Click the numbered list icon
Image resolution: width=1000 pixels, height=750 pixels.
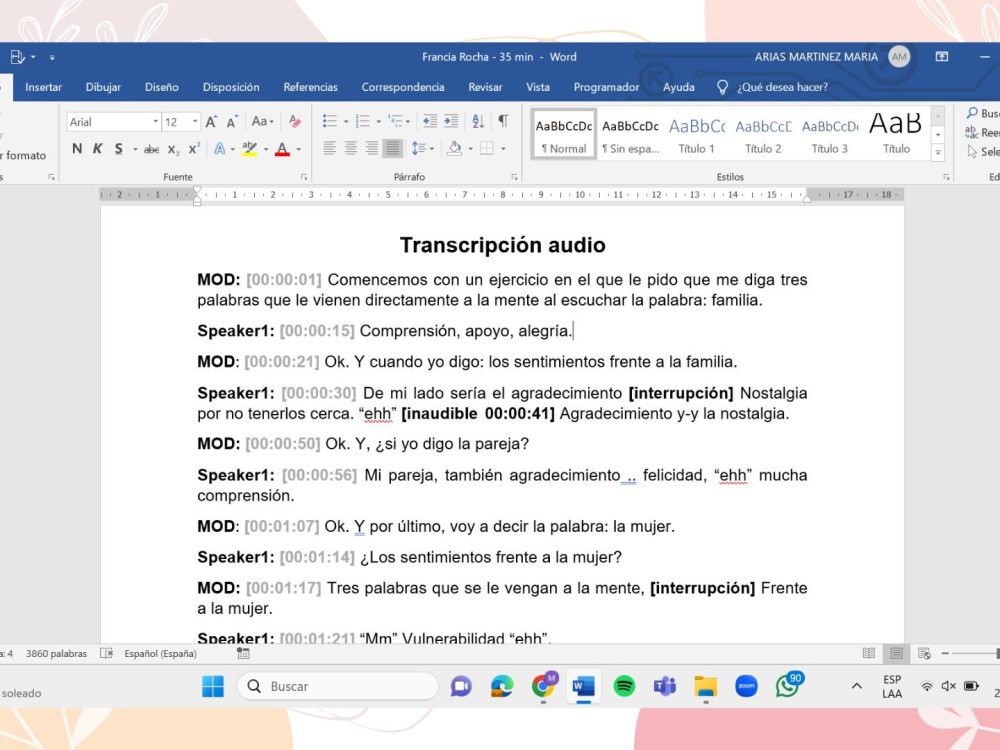click(362, 121)
